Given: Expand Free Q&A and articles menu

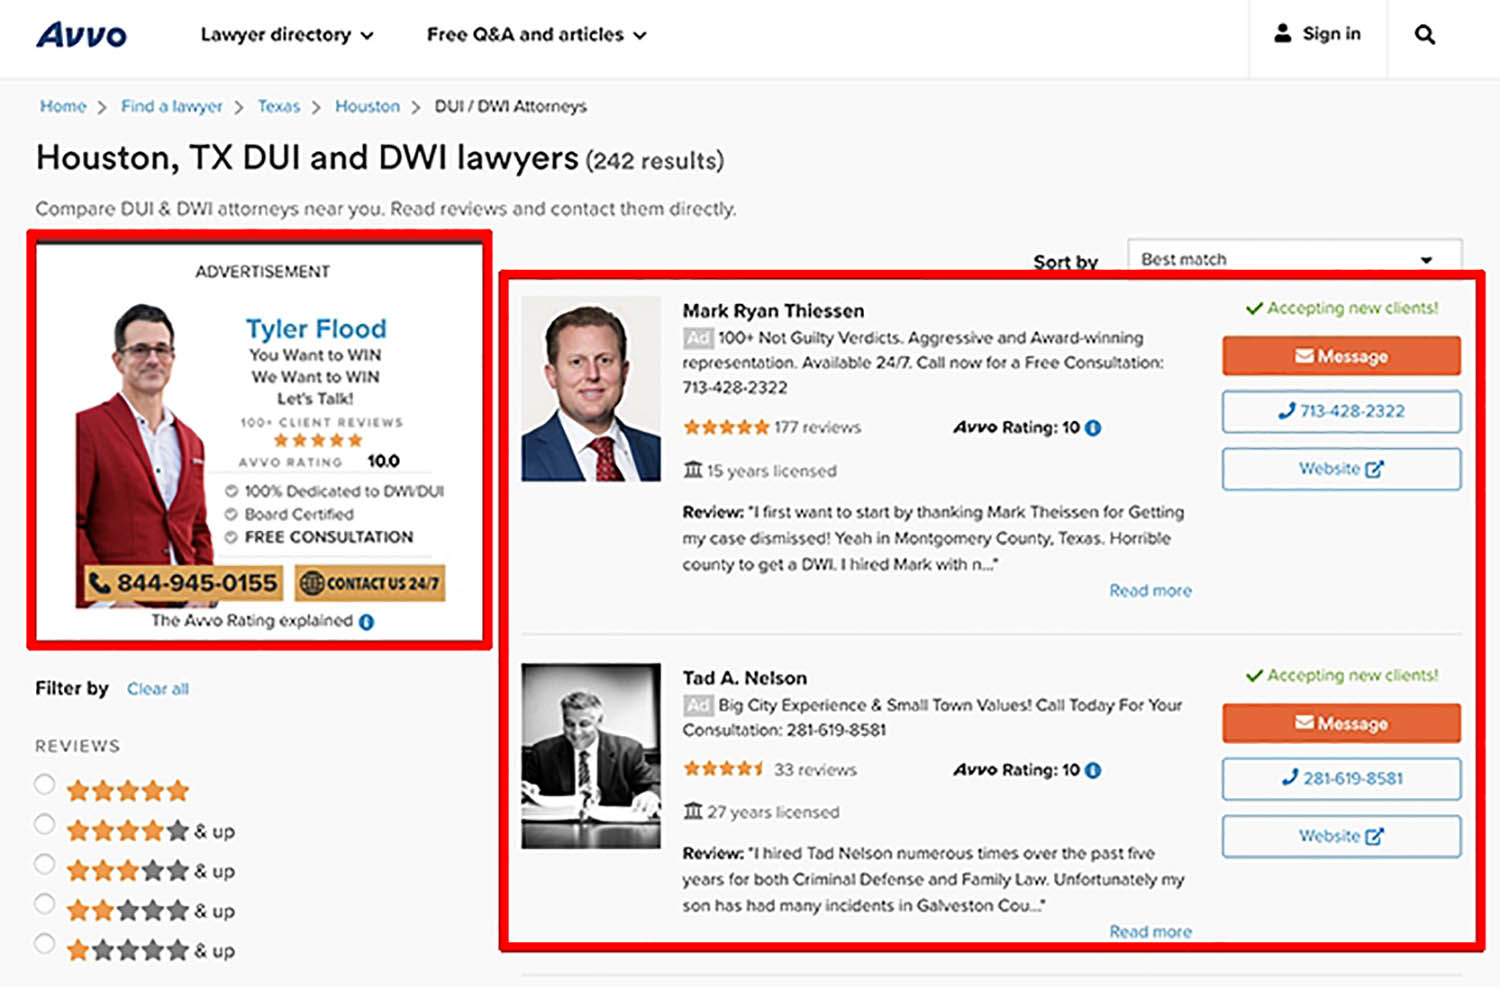Looking at the screenshot, I should 536,35.
